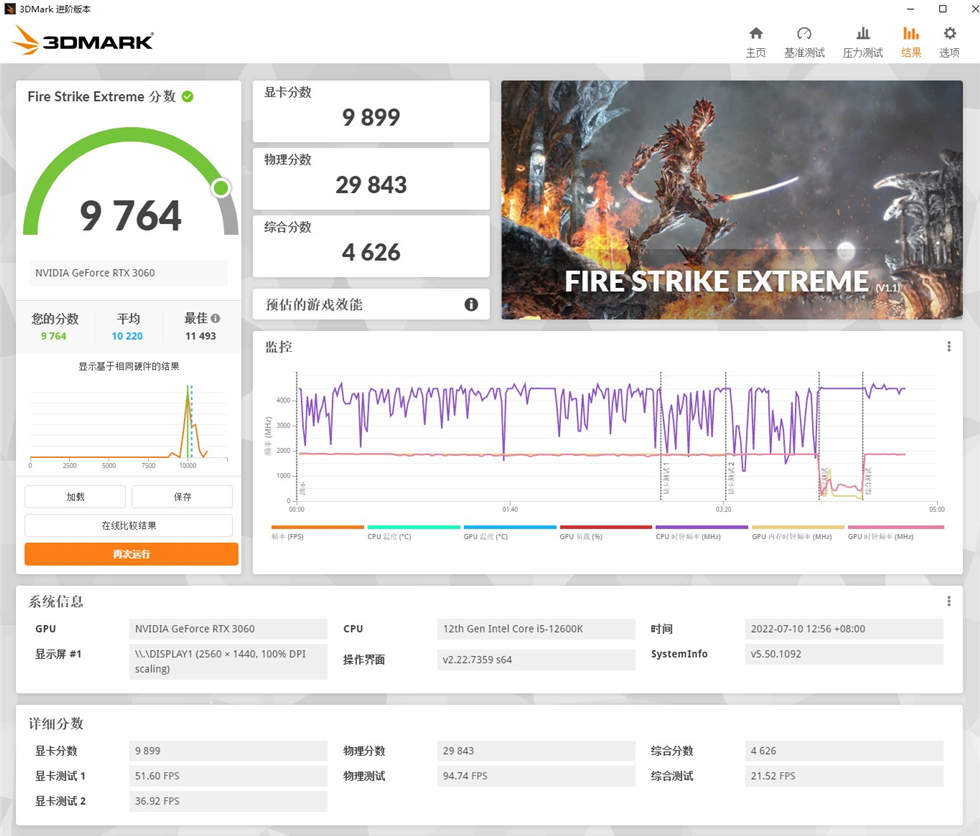Open the 监控 panel three-dot menu
This screenshot has height=836, width=980.
(x=949, y=346)
